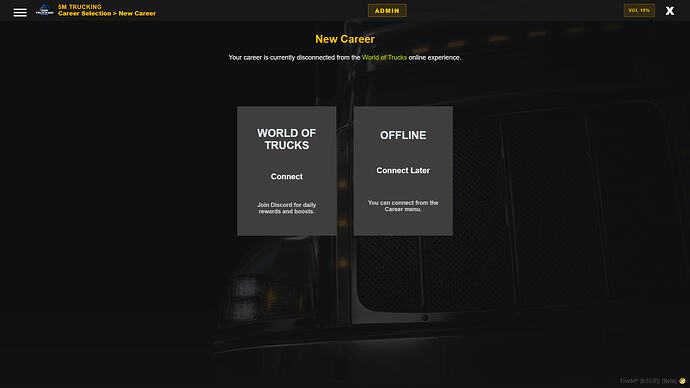
Task: Click the New Career heading
Action: click(x=345, y=39)
